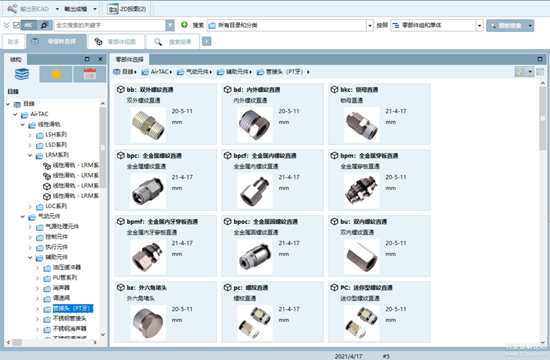Click the export to CAD toolbar icon
Screen dimensions: 550x360
pyautogui.click(x=12, y=8)
